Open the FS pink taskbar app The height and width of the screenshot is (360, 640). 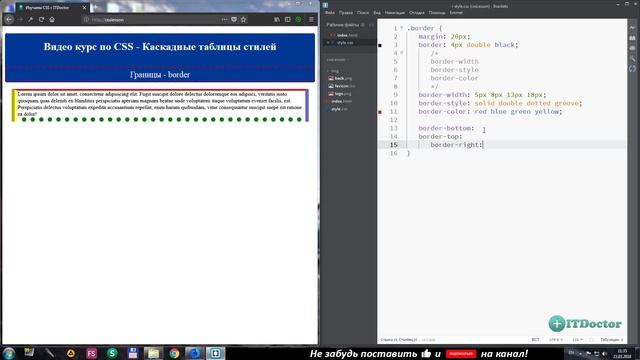(91, 353)
